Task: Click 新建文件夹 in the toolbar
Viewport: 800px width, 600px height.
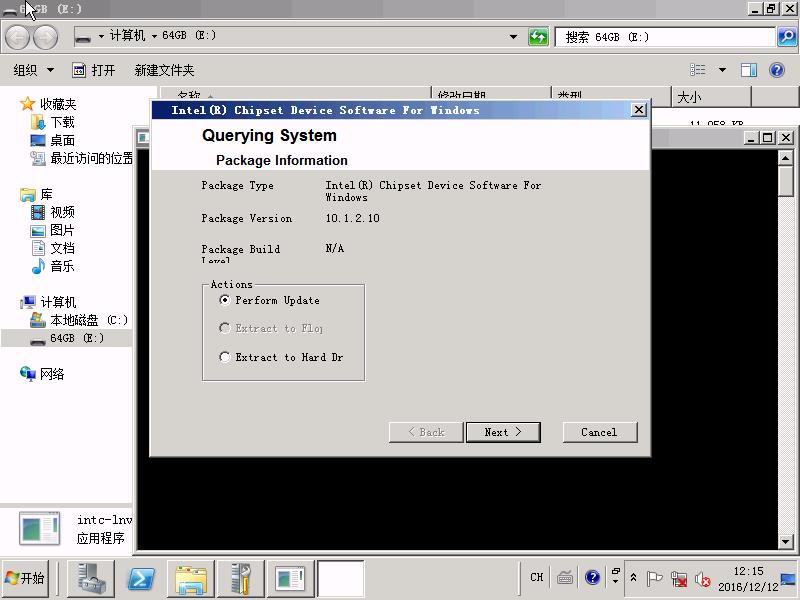Action: pyautogui.click(x=164, y=70)
